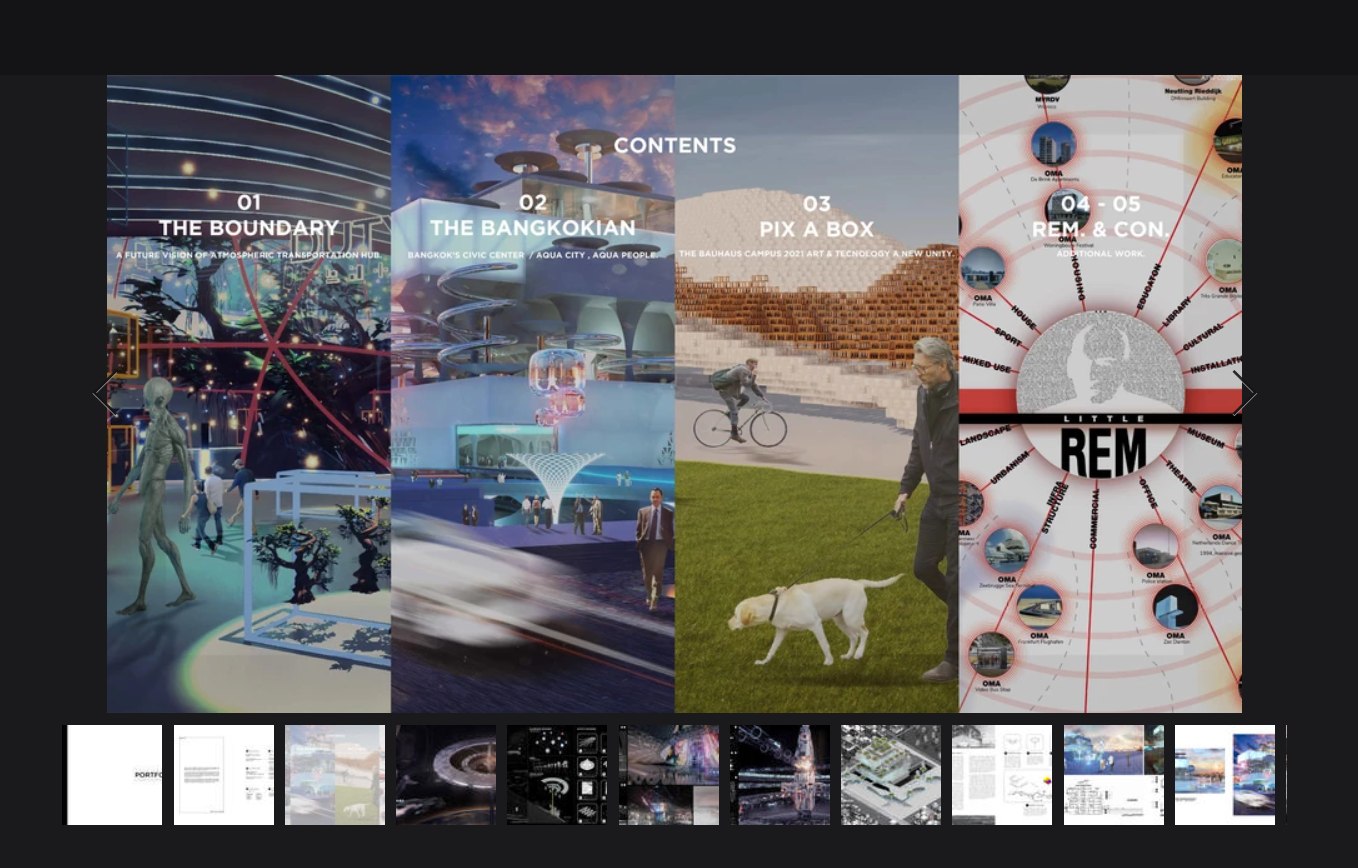1358x868 pixels.
Task: Open the grayscale isometric city model thumbnail
Action: [x=891, y=775]
